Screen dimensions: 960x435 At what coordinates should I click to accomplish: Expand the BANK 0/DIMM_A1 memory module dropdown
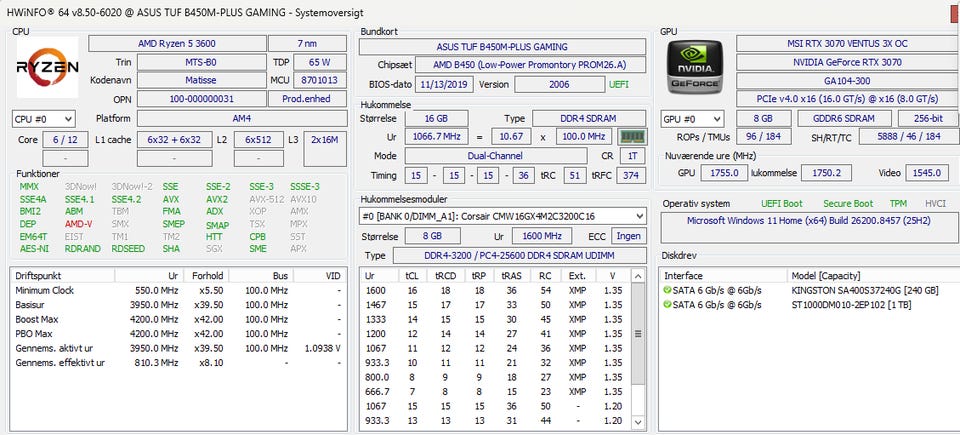click(x=502, y=216)
